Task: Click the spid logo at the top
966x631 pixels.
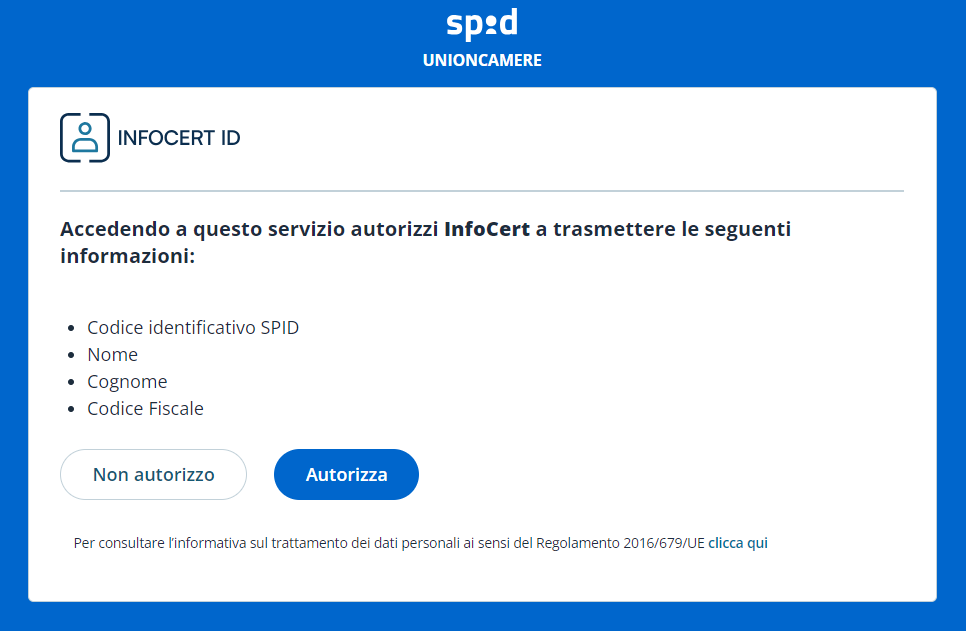Action: tap(482, 24)
